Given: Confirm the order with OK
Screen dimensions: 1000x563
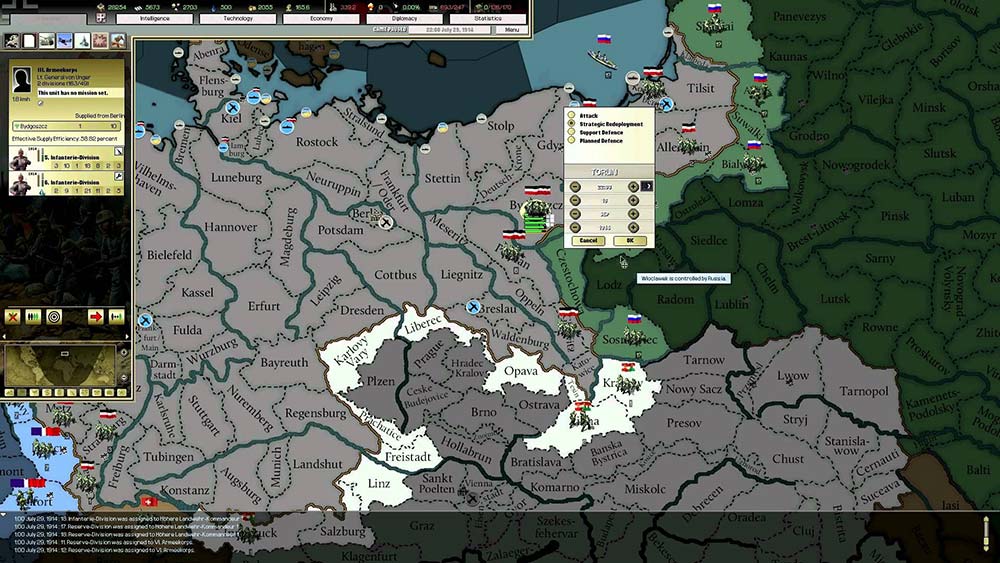Looking at the screenshot, I should point(630,241).
